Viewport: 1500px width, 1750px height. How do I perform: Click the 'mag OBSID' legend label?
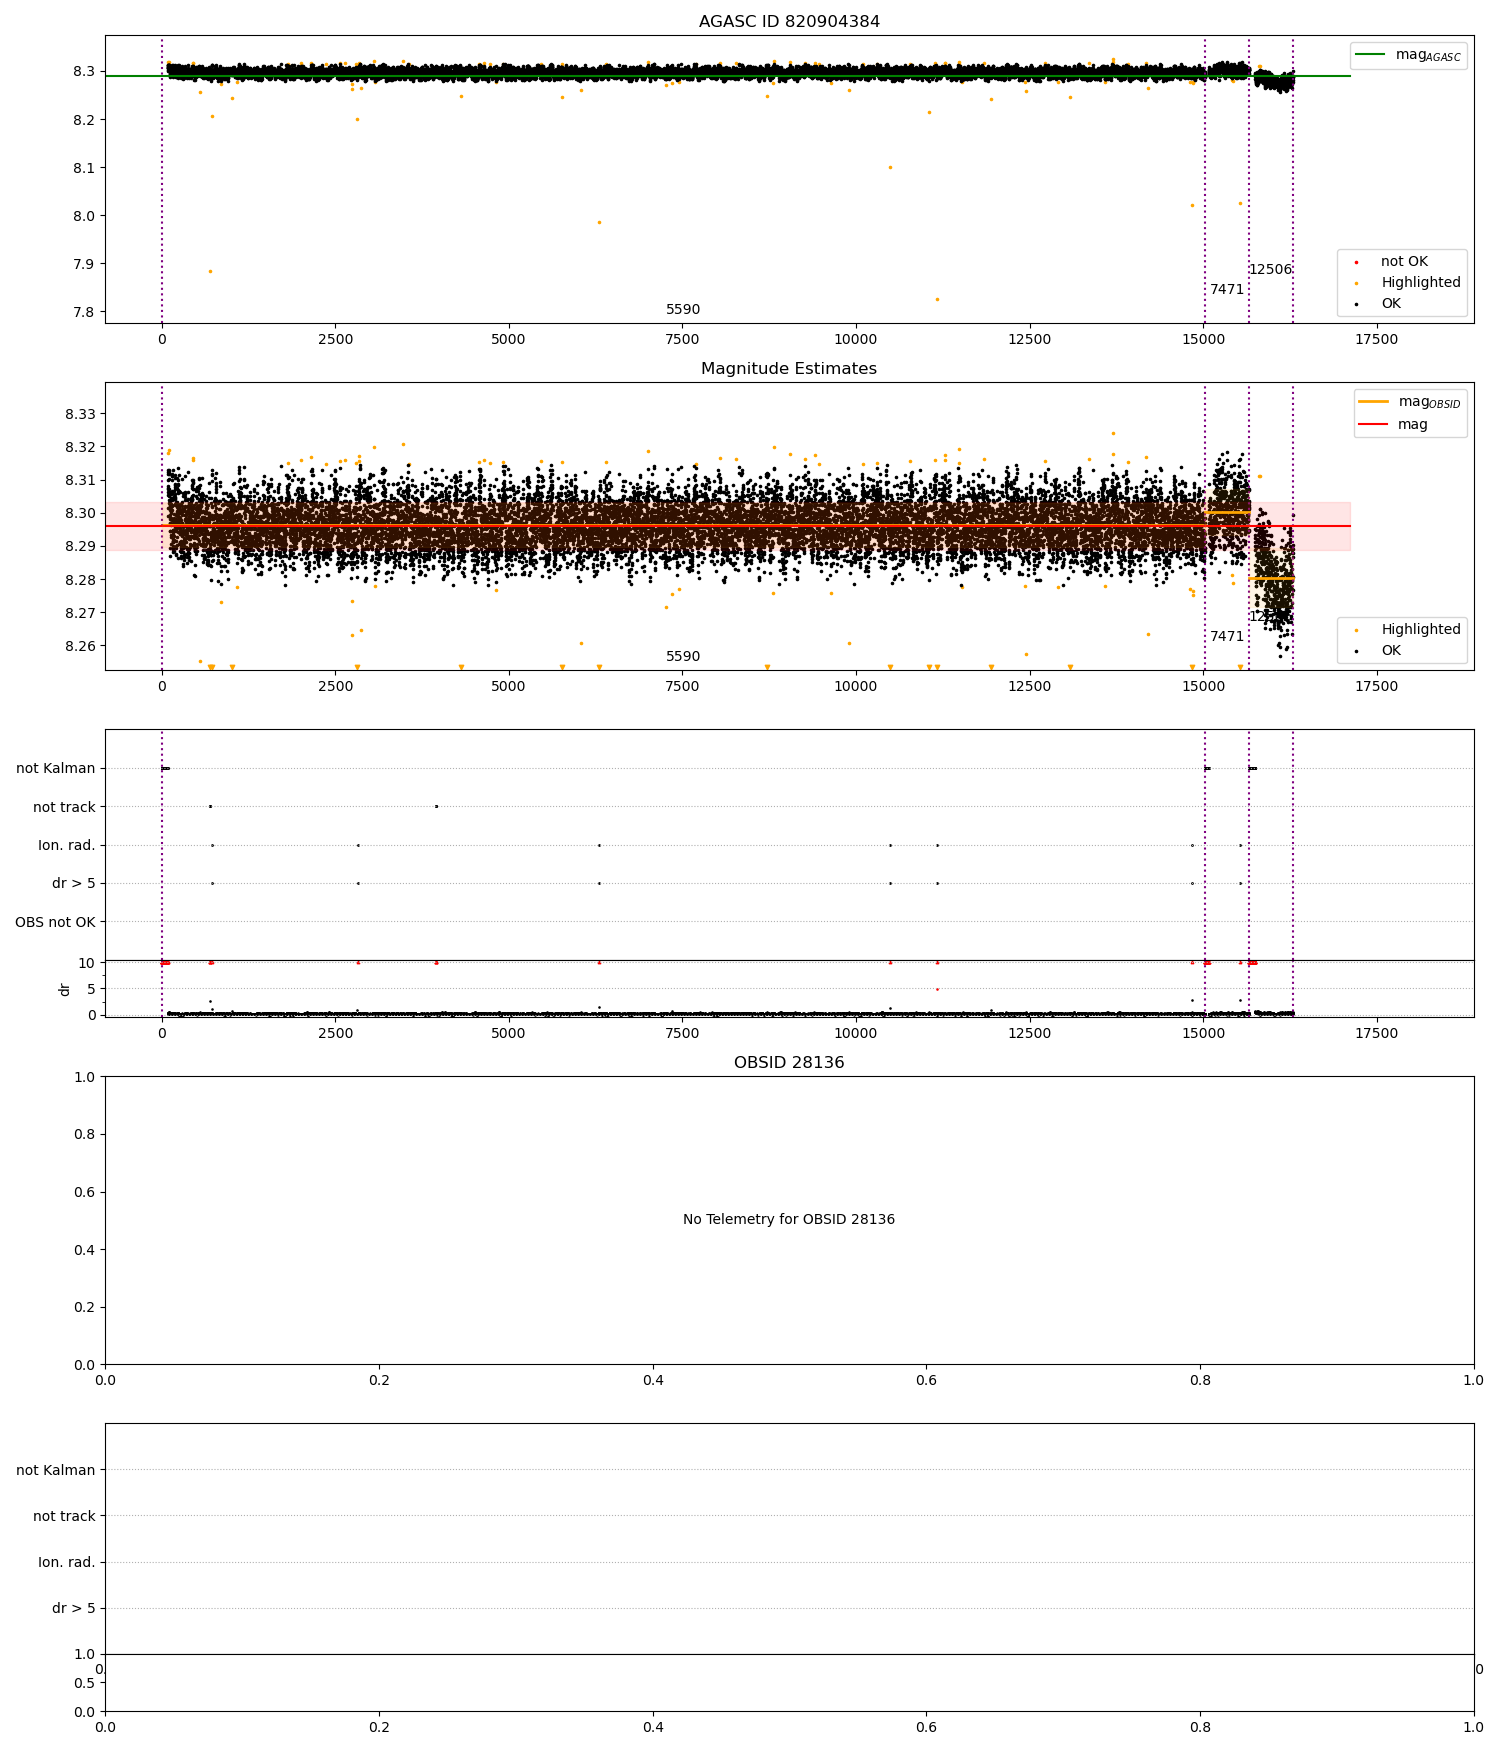(1430, 403)
